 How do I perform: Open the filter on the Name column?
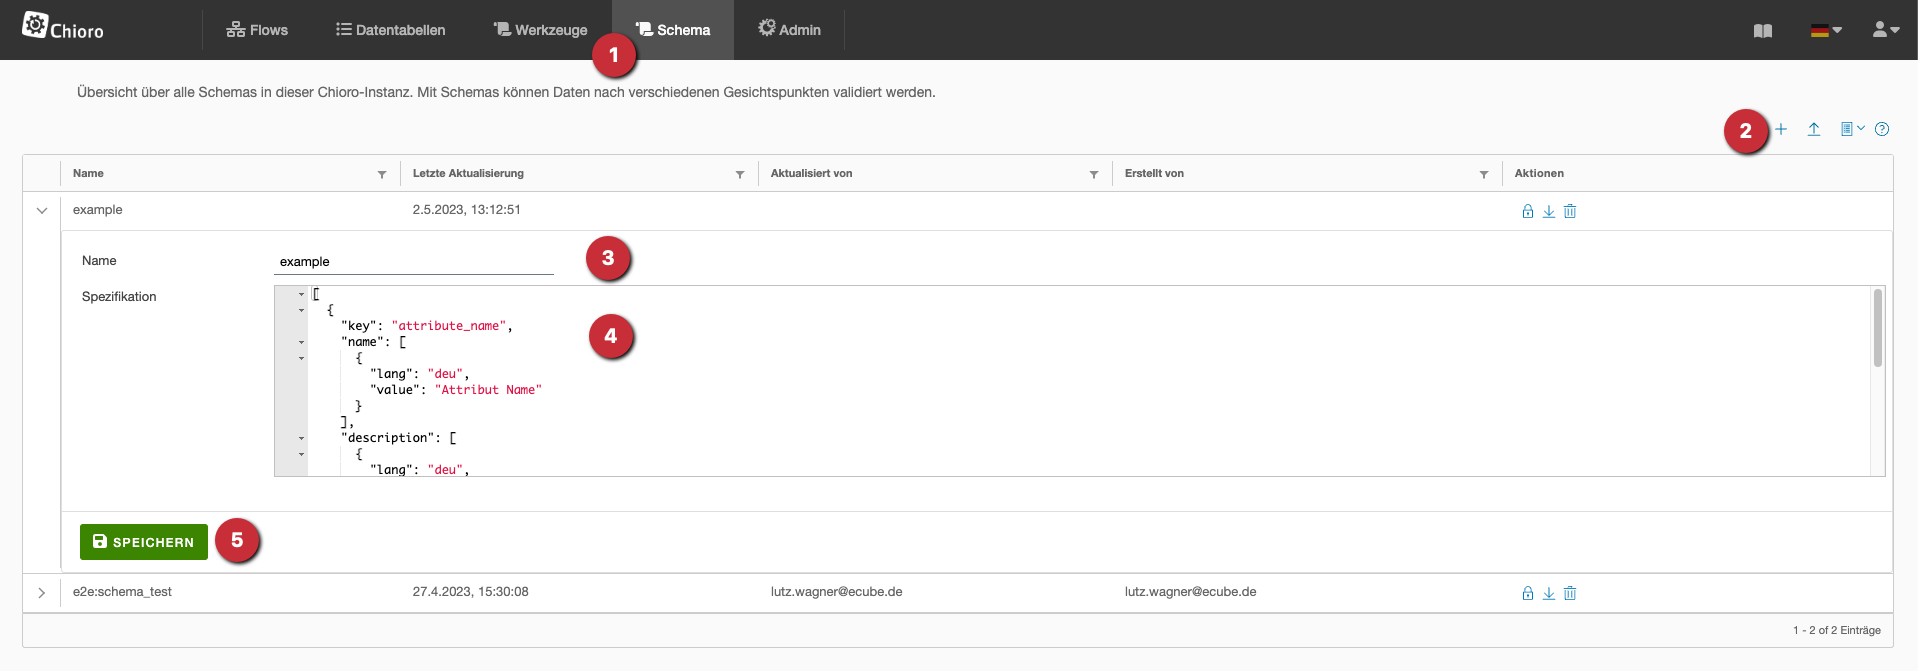[382, 174]
